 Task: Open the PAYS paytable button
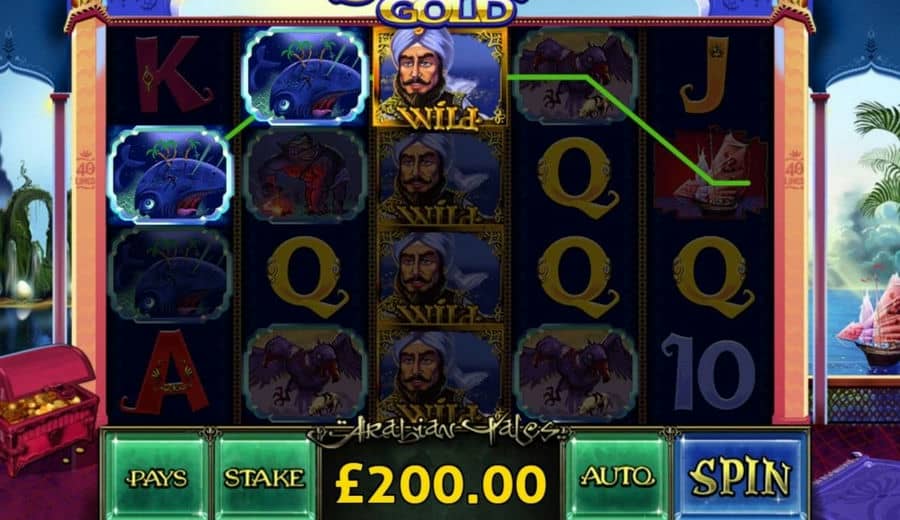(157, 477)
